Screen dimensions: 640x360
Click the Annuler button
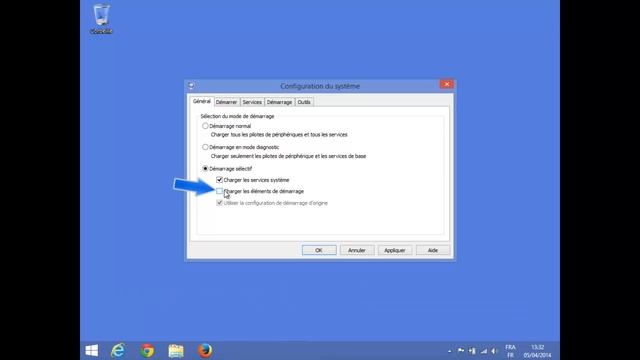tap(357, 250)
